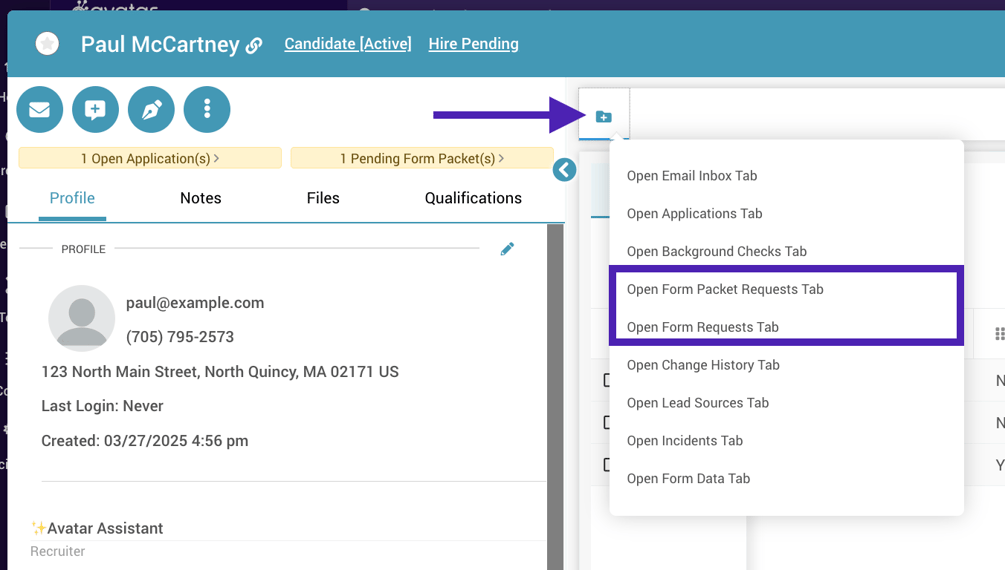
Task: Expand the 1 Open Application(s) banner
Action: (x=150, y=158)
